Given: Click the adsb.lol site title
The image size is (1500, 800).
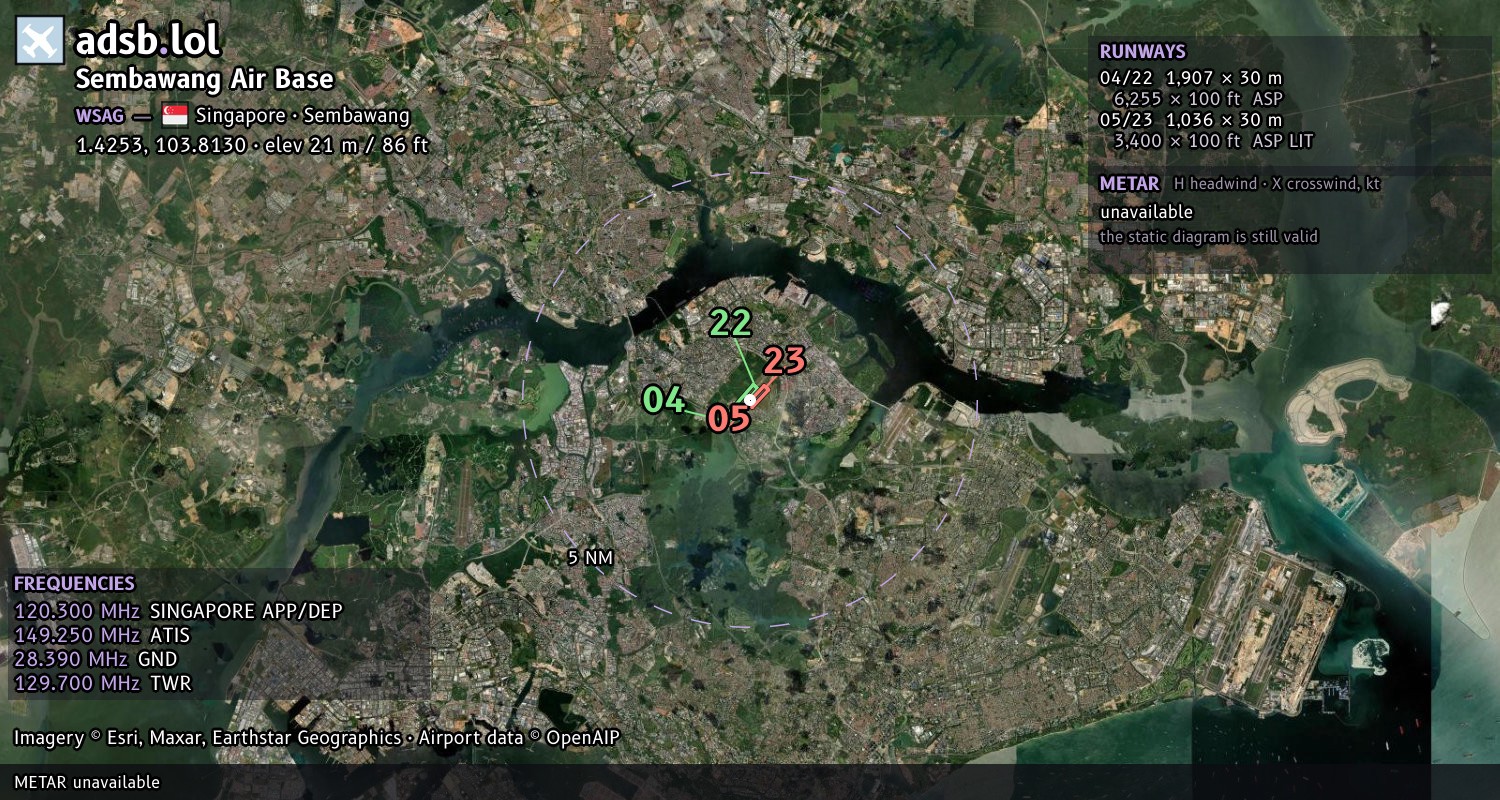Looking at the screenshot, I should point(148,40).
